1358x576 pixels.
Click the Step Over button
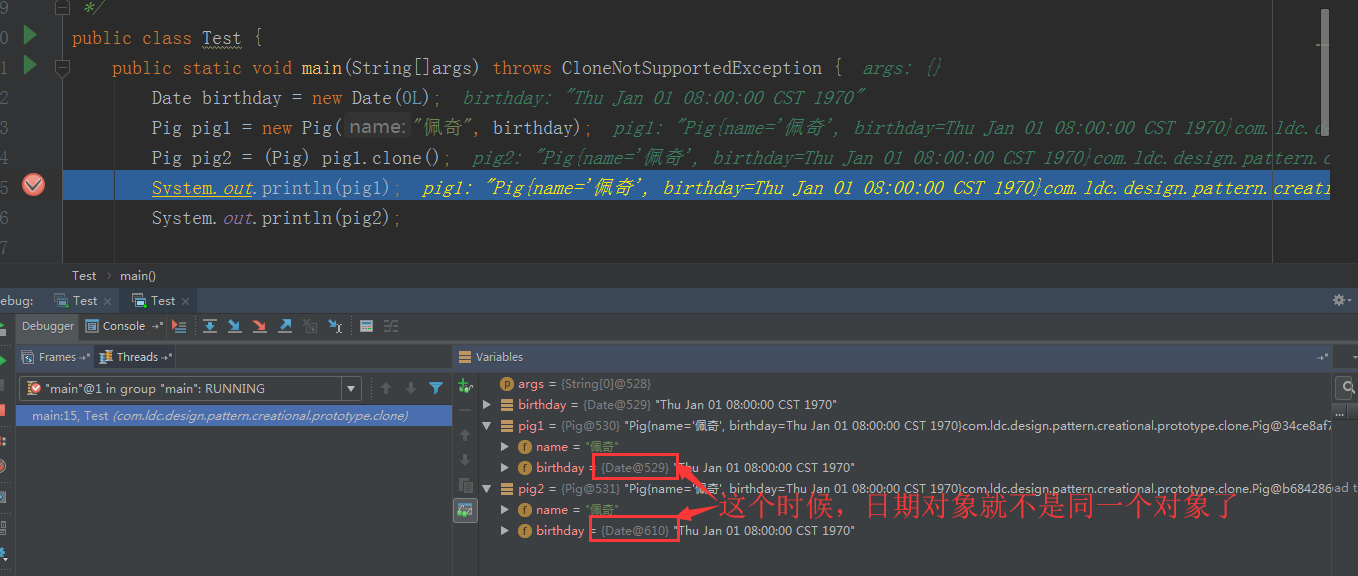pos(210,326)
